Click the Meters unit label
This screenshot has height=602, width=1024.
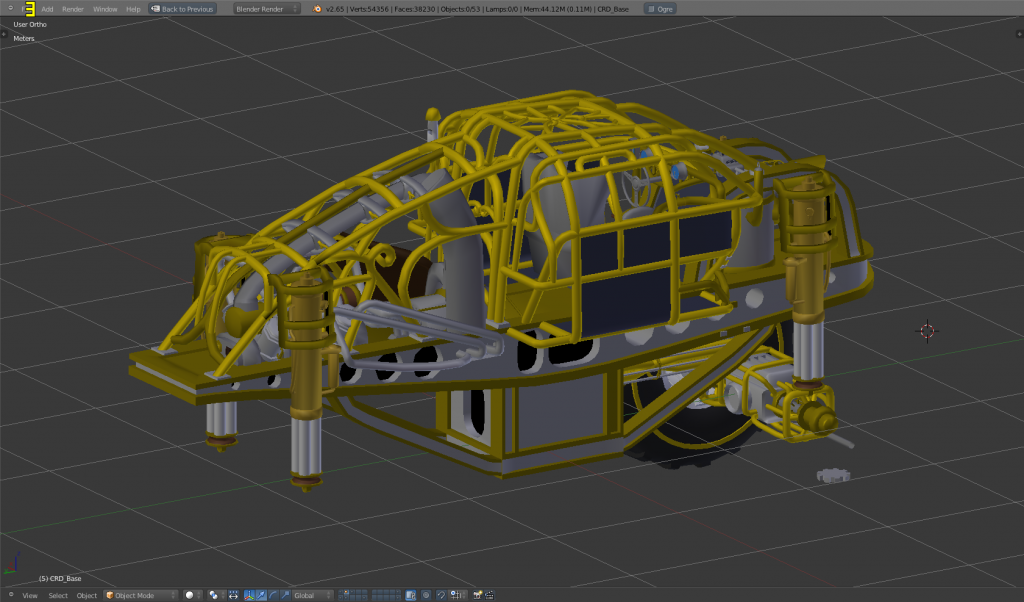click(x=24, y=39)
